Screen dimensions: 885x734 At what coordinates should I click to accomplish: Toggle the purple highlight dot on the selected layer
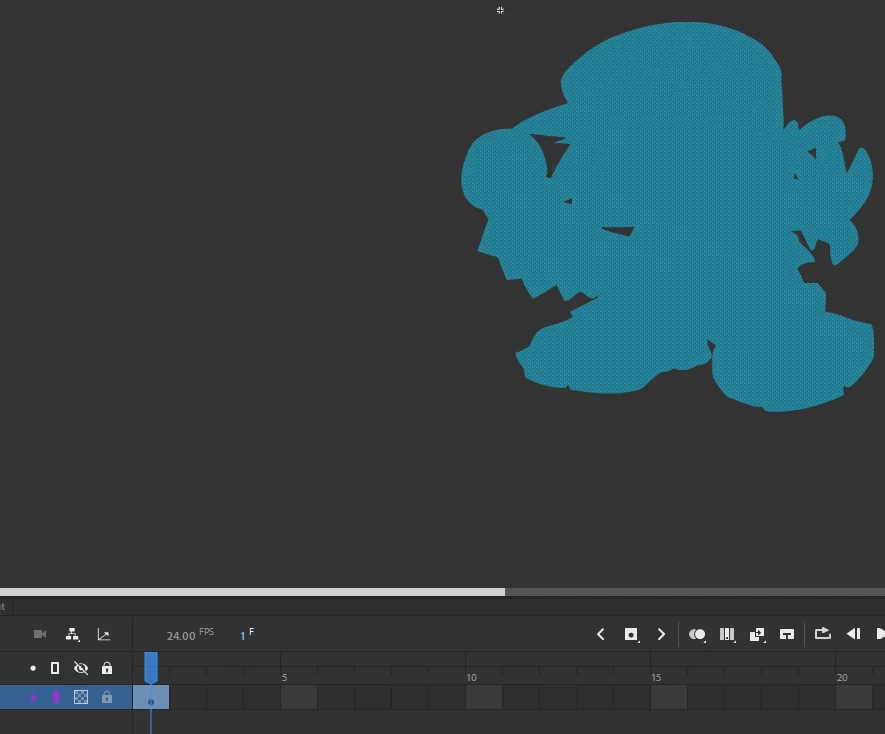click(x=33, y=698)
